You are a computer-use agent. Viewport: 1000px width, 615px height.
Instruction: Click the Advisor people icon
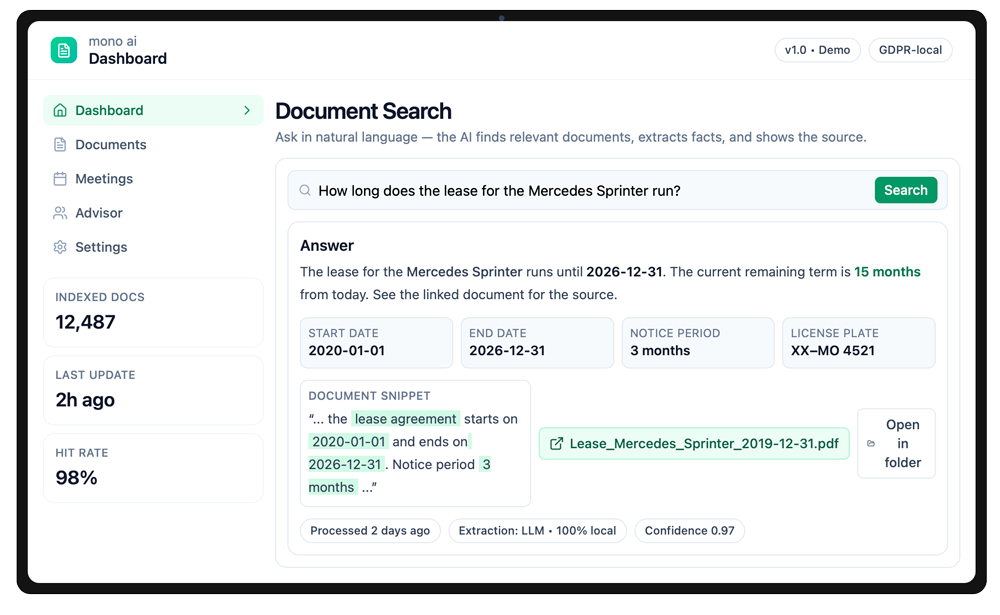(x=60, y=213)
